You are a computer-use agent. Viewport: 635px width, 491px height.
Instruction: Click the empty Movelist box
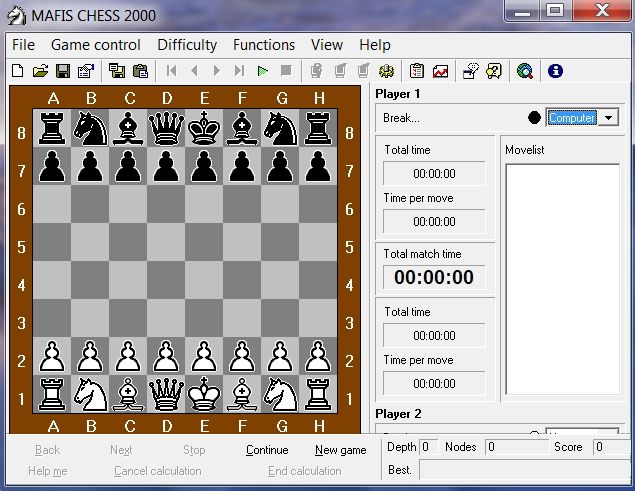pos(563,279)
